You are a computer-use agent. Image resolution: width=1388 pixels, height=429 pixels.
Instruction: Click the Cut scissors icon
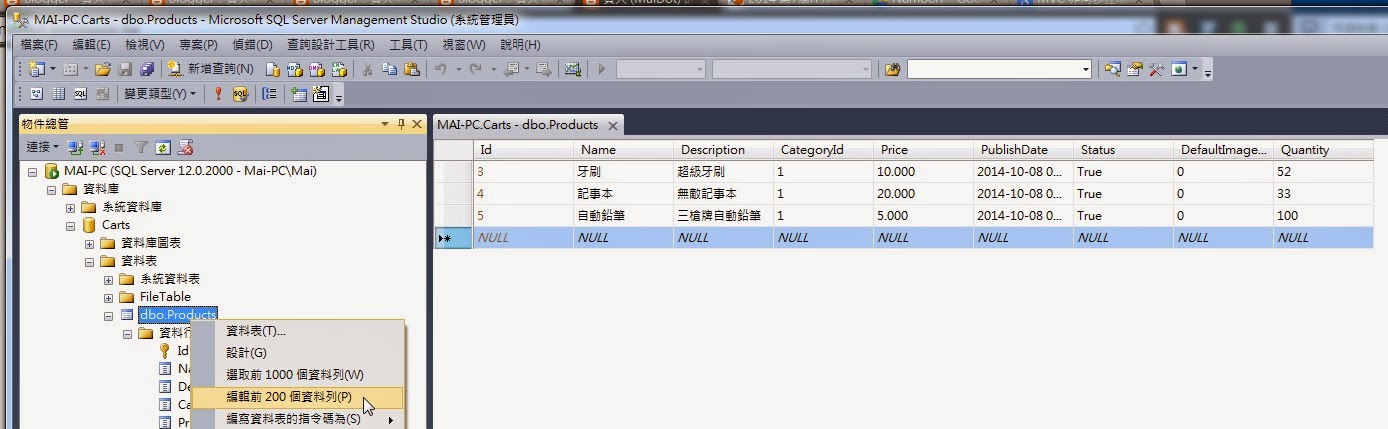(367, 70)
